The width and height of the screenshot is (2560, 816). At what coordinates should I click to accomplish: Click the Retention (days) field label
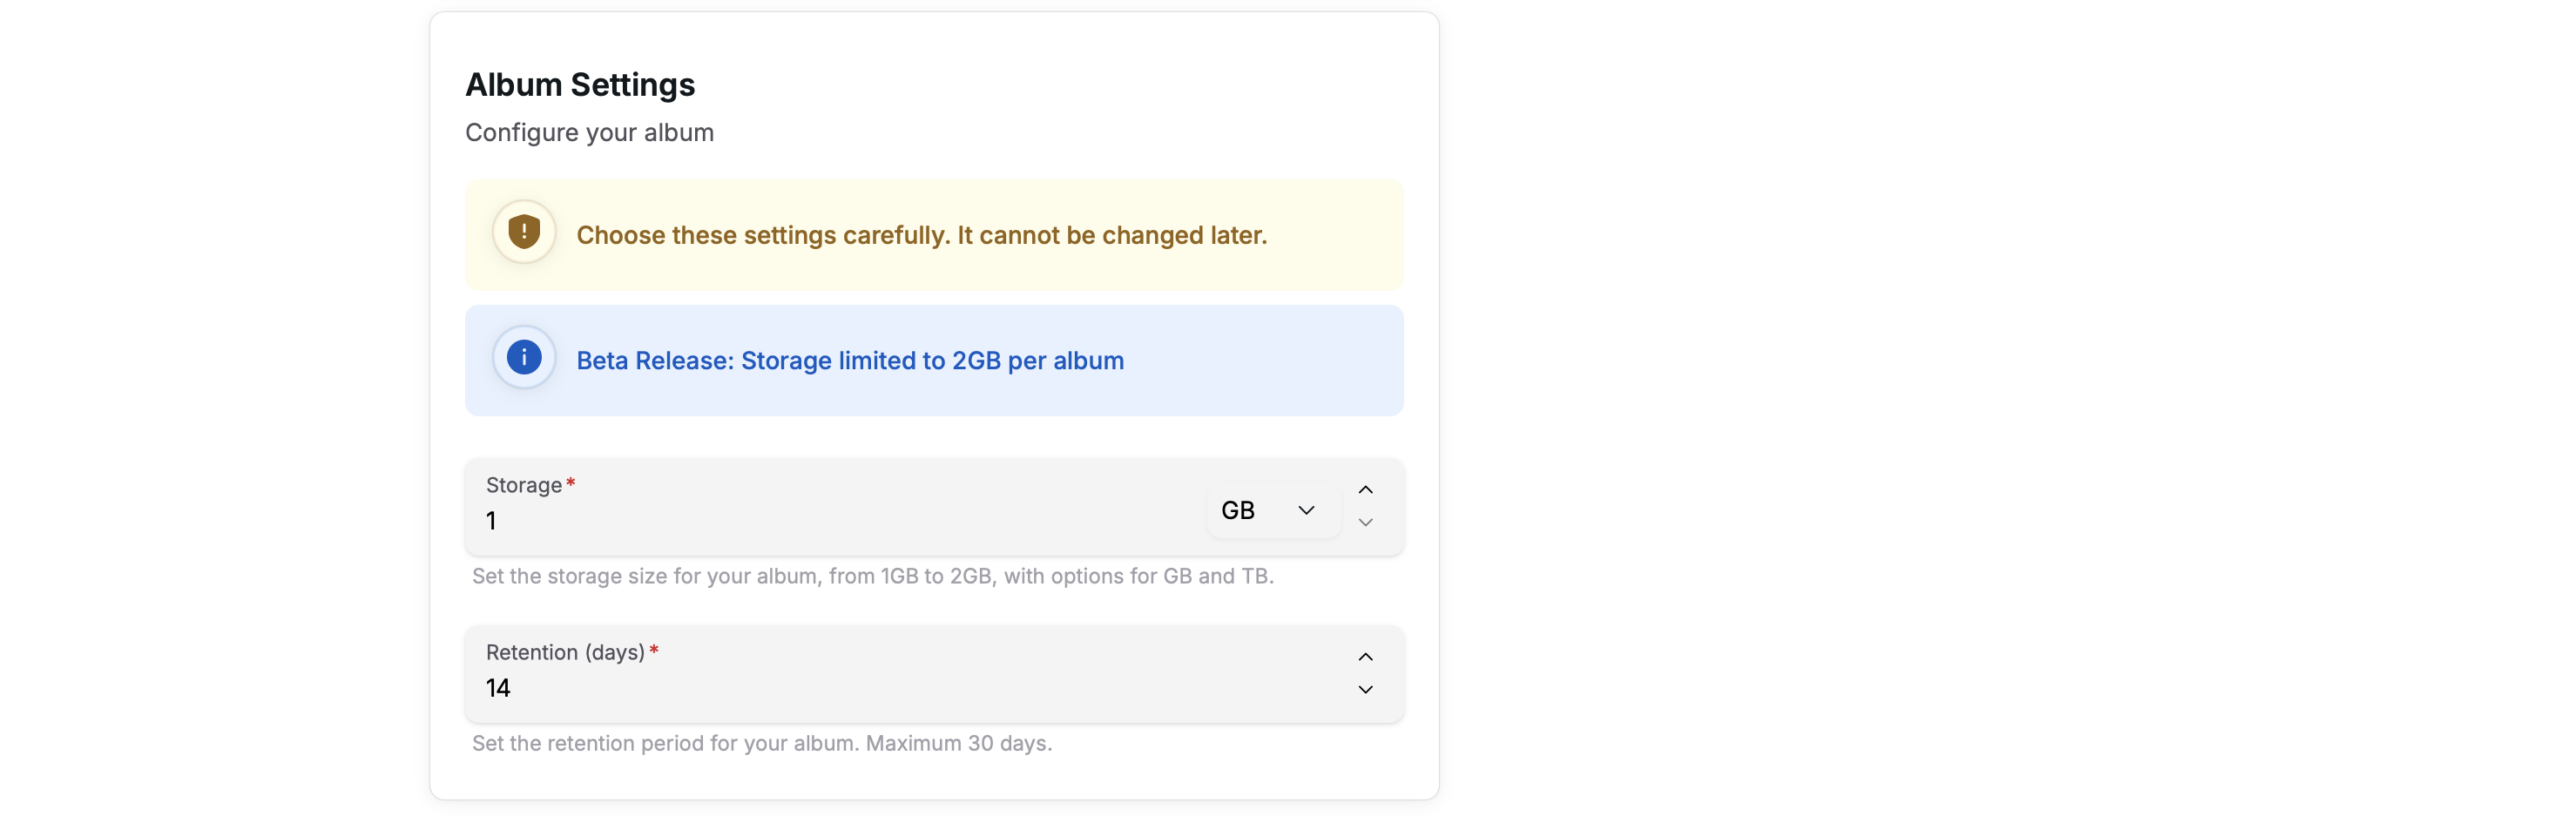tap(565, 652)
